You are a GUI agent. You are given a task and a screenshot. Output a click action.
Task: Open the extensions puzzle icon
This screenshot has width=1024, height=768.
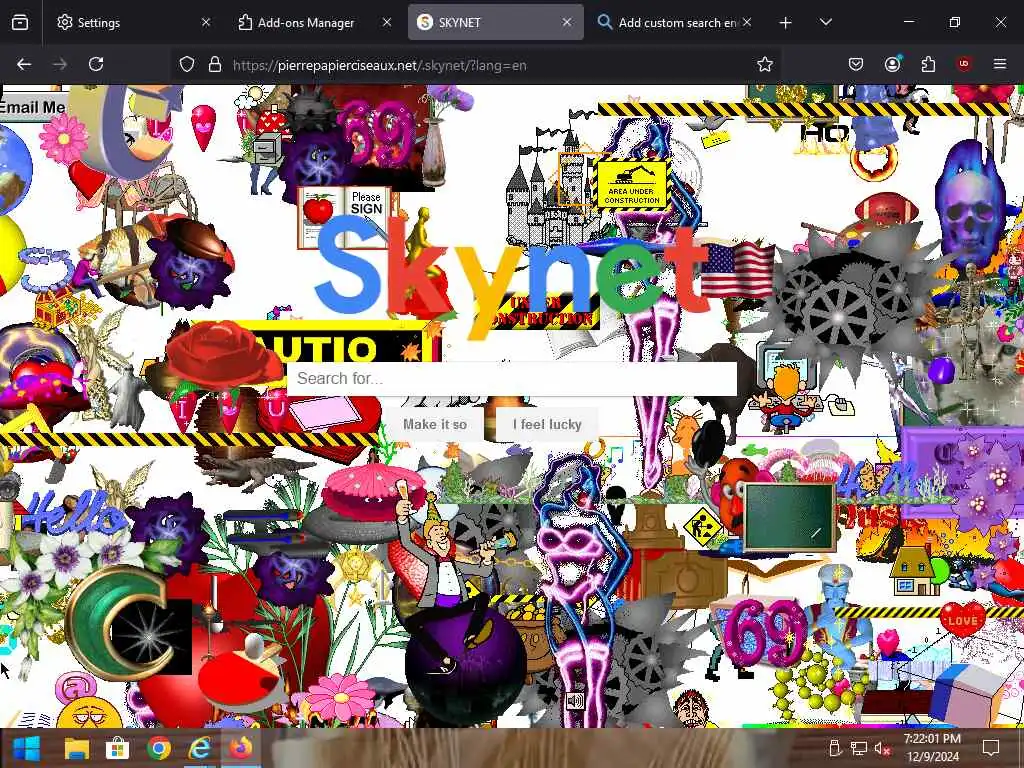tap(928, 65)
